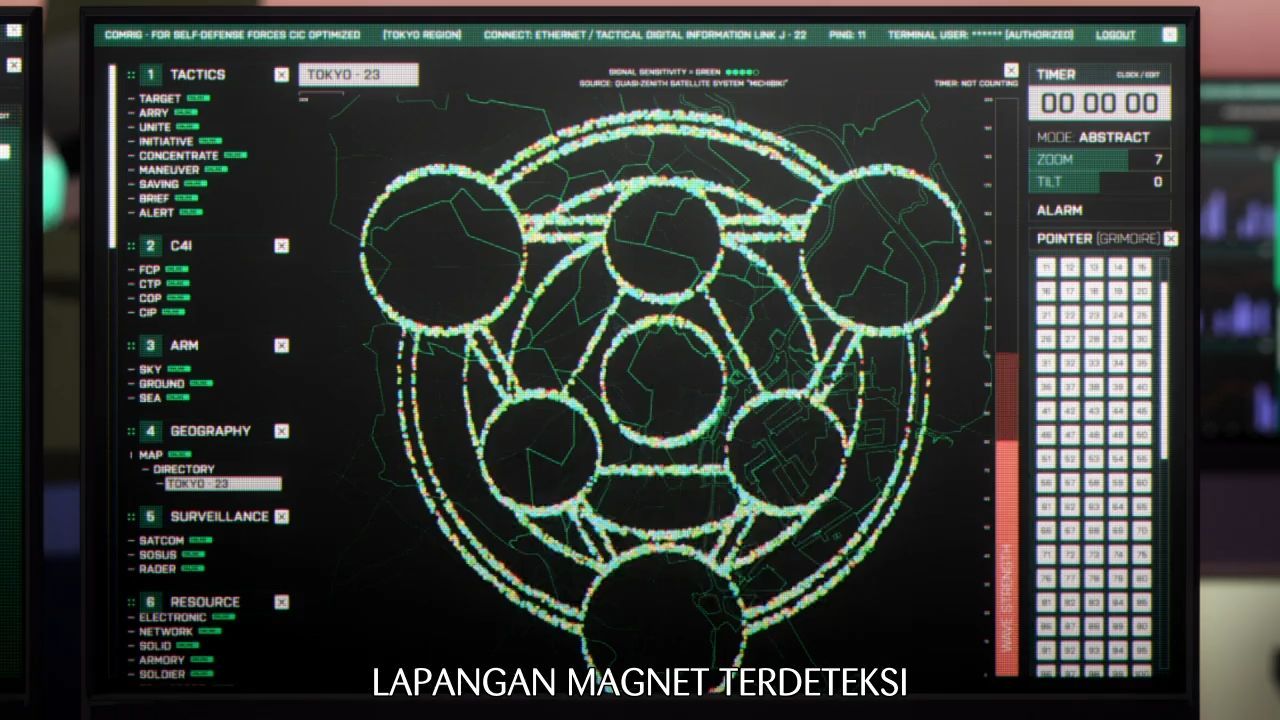Screen dimensions: 1280x720
Task: Adjust the ZOOM level bar
Action: click(x=1099, y=160)
